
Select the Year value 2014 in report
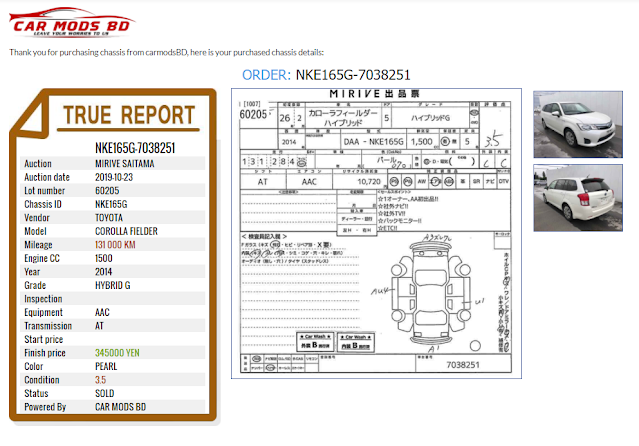point(104,272)
